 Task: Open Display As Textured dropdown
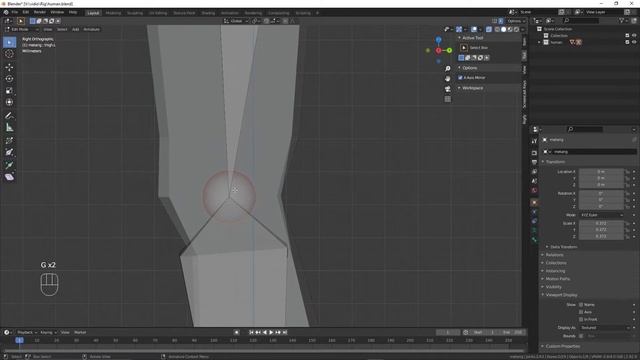point(605,328)
